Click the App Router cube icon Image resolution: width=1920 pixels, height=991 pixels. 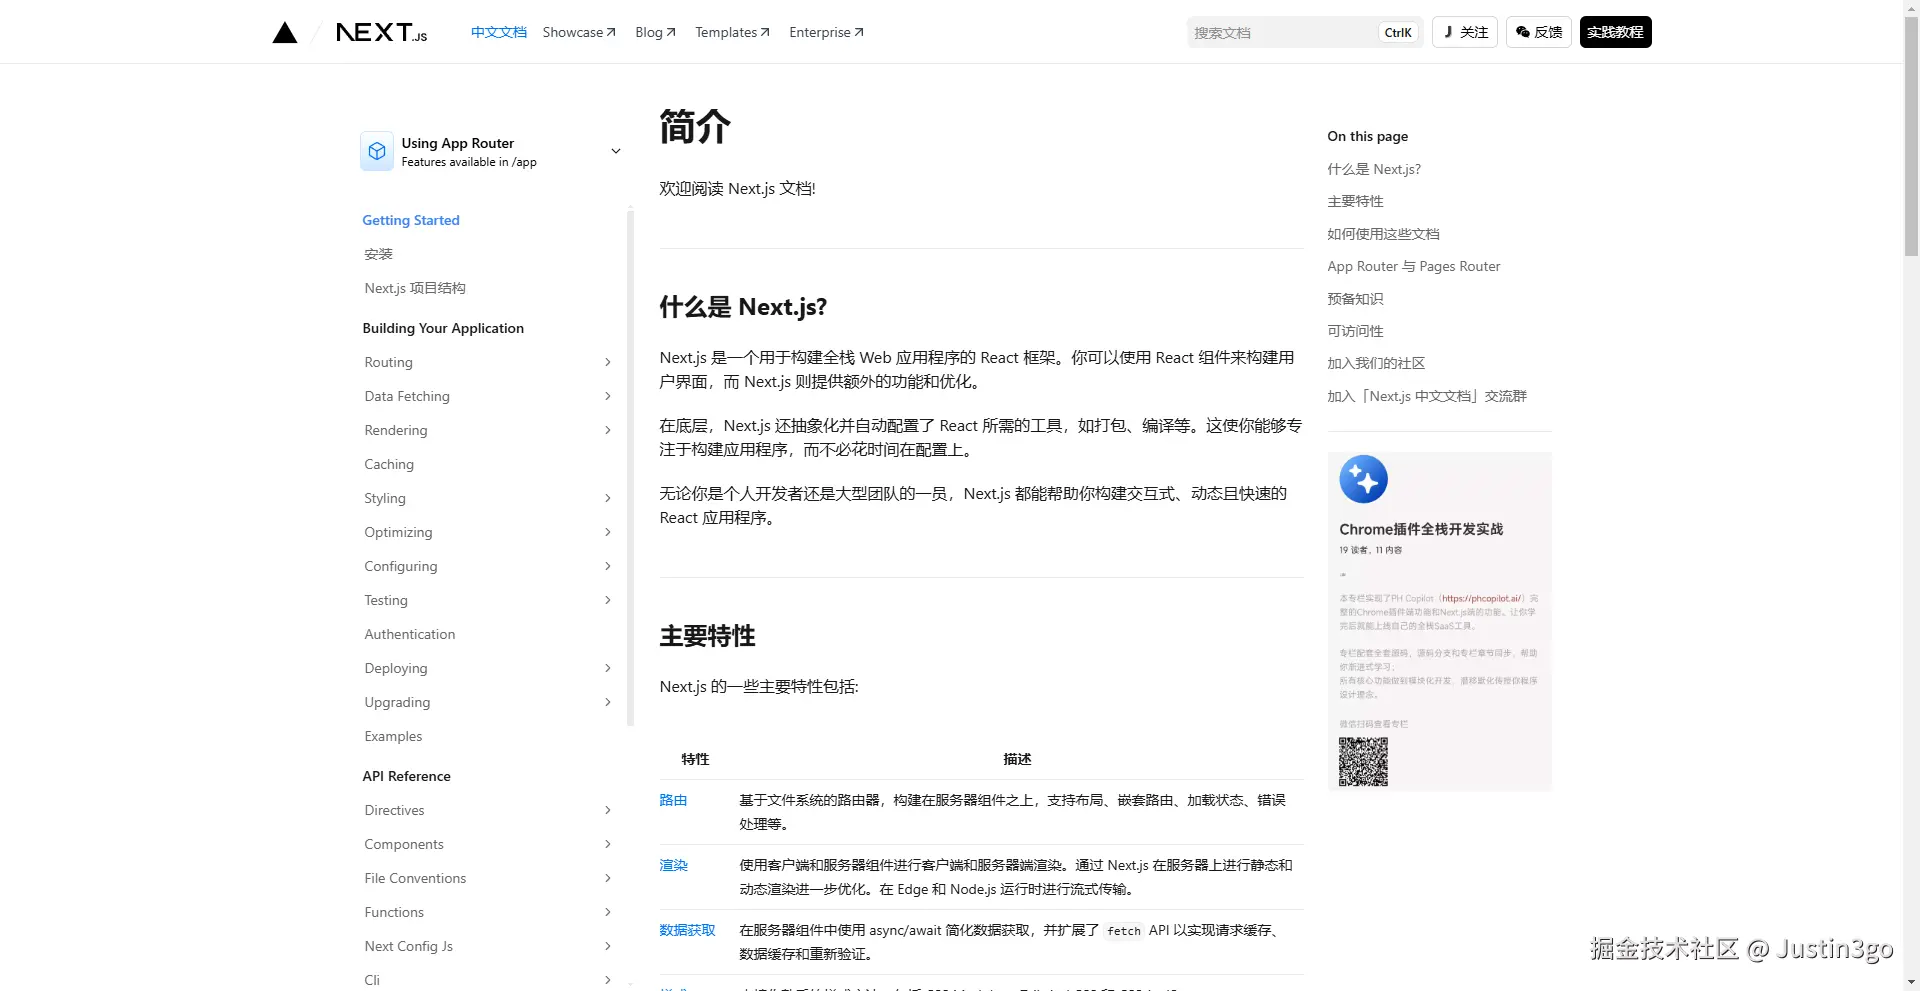tap(377, 151)
